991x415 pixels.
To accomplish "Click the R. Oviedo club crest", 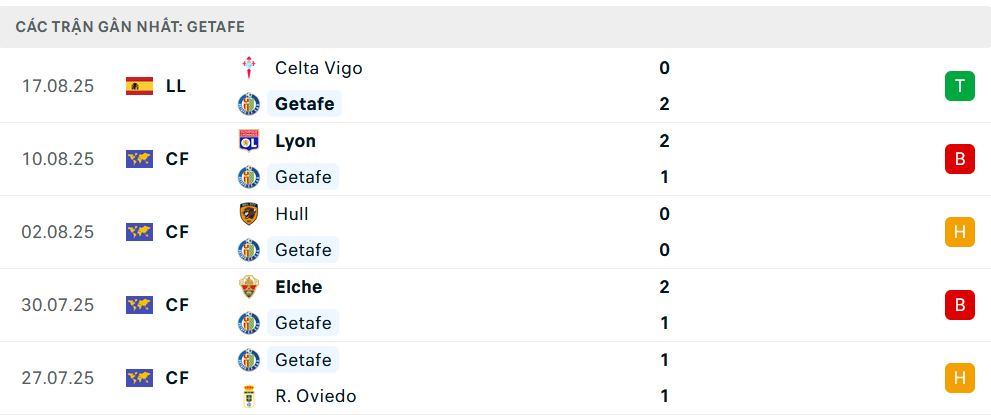I will [248, 396].
